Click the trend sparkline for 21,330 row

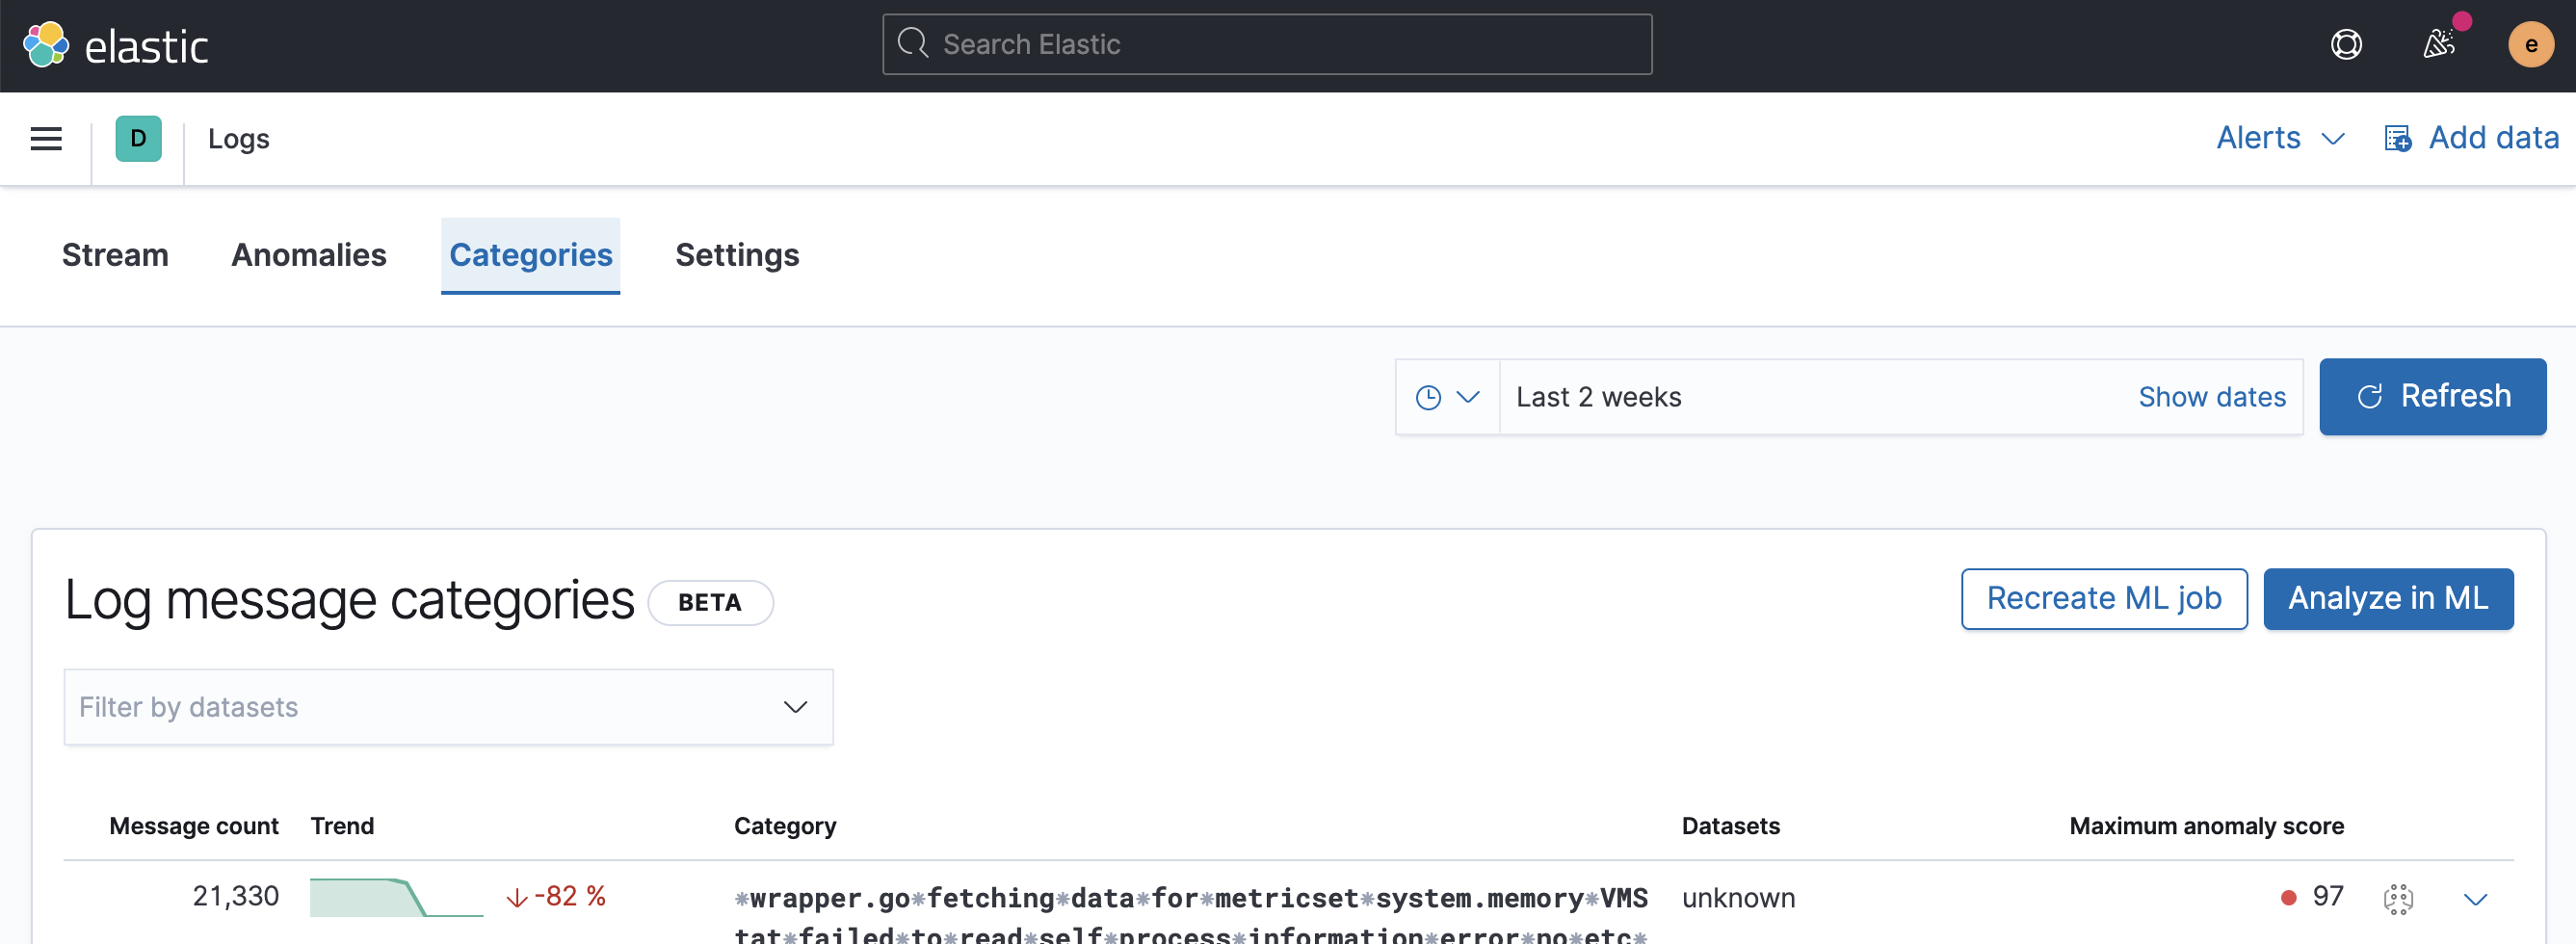tap(396, 897)
